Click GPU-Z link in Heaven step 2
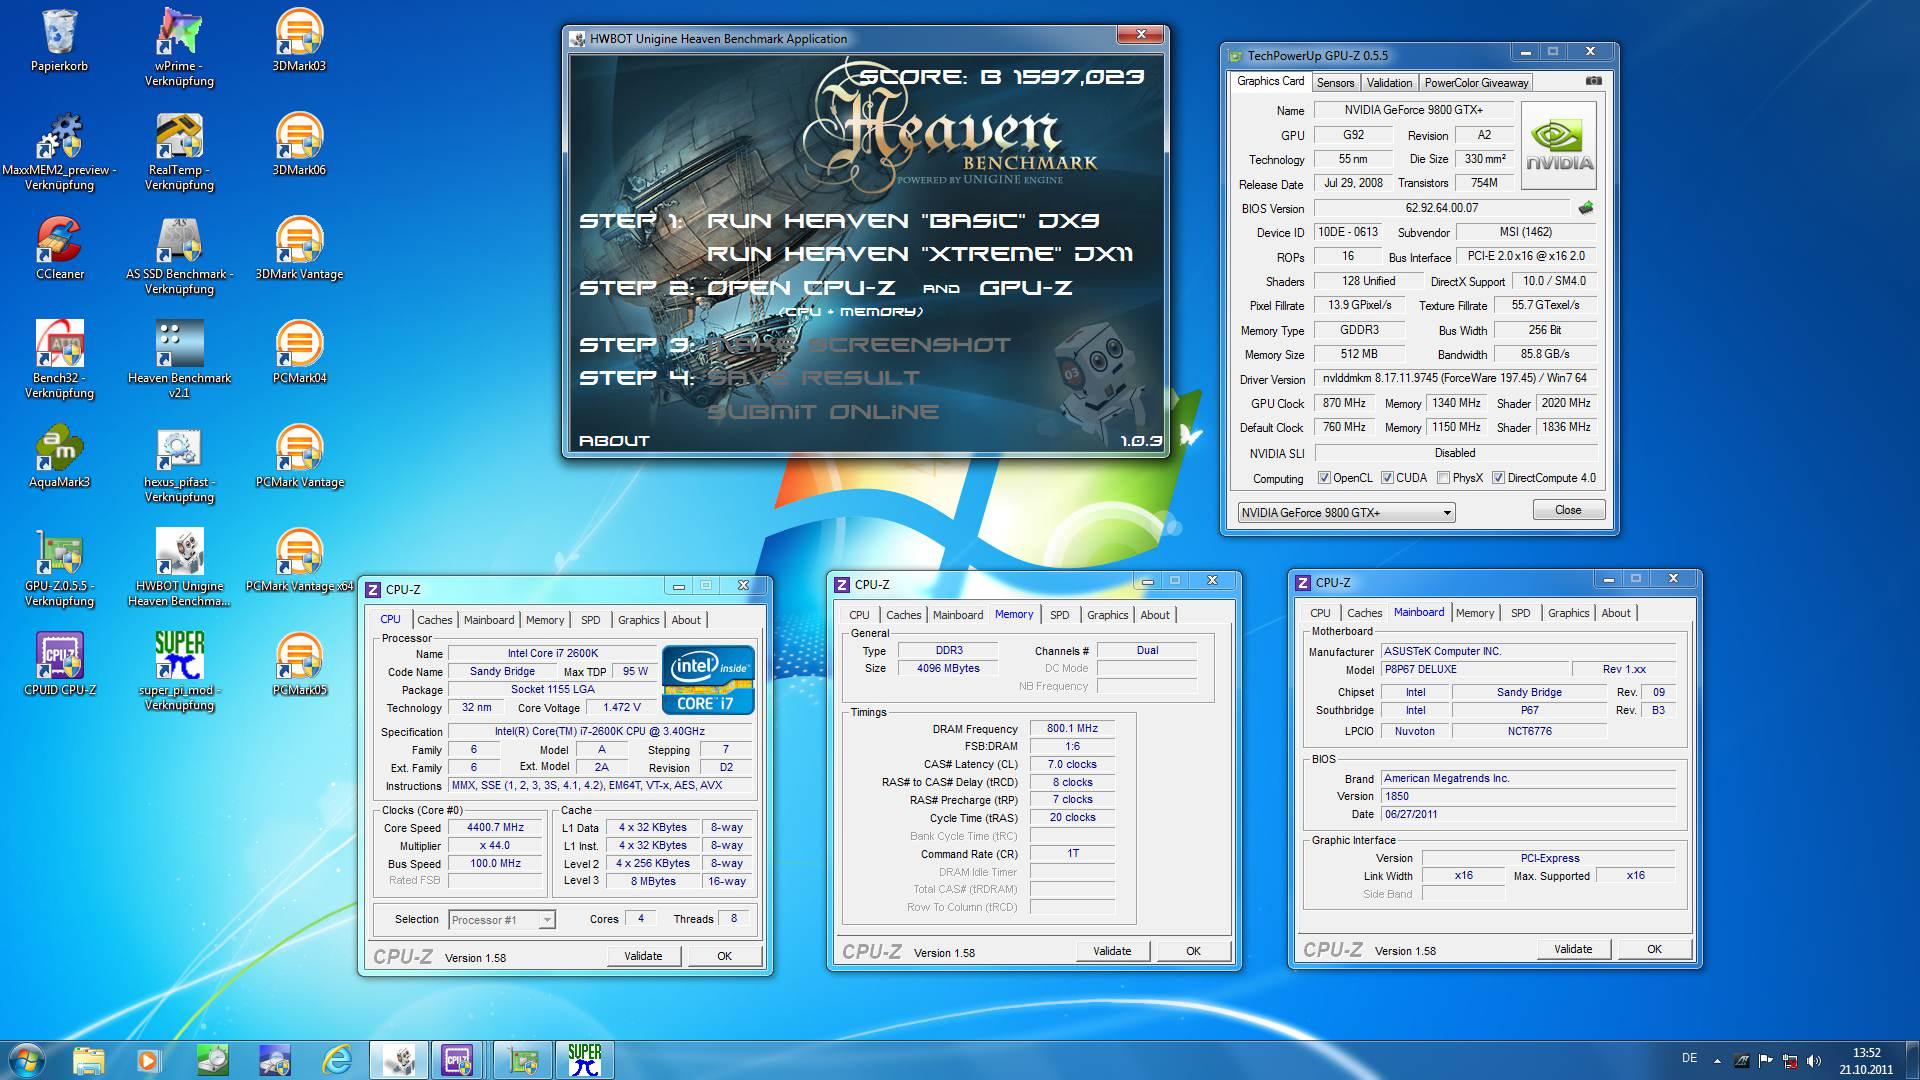The image size is (1920, 1080). point(1025,288)
